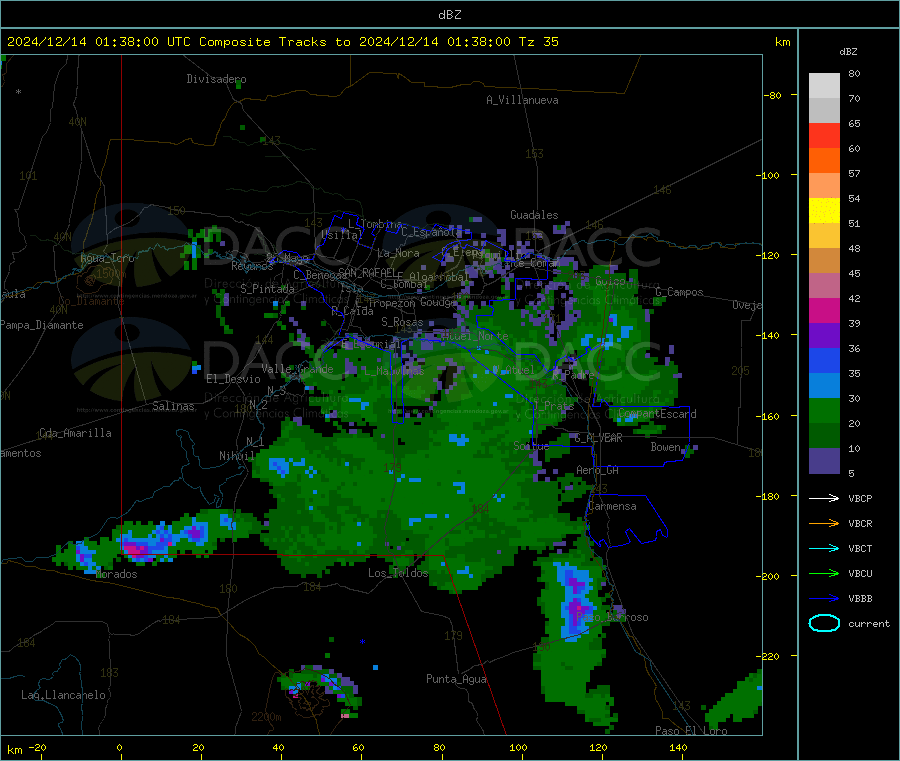Click the 'dBZ' title at top center
This screenshot has height=761, width=900.
click(x=449, y=15)
